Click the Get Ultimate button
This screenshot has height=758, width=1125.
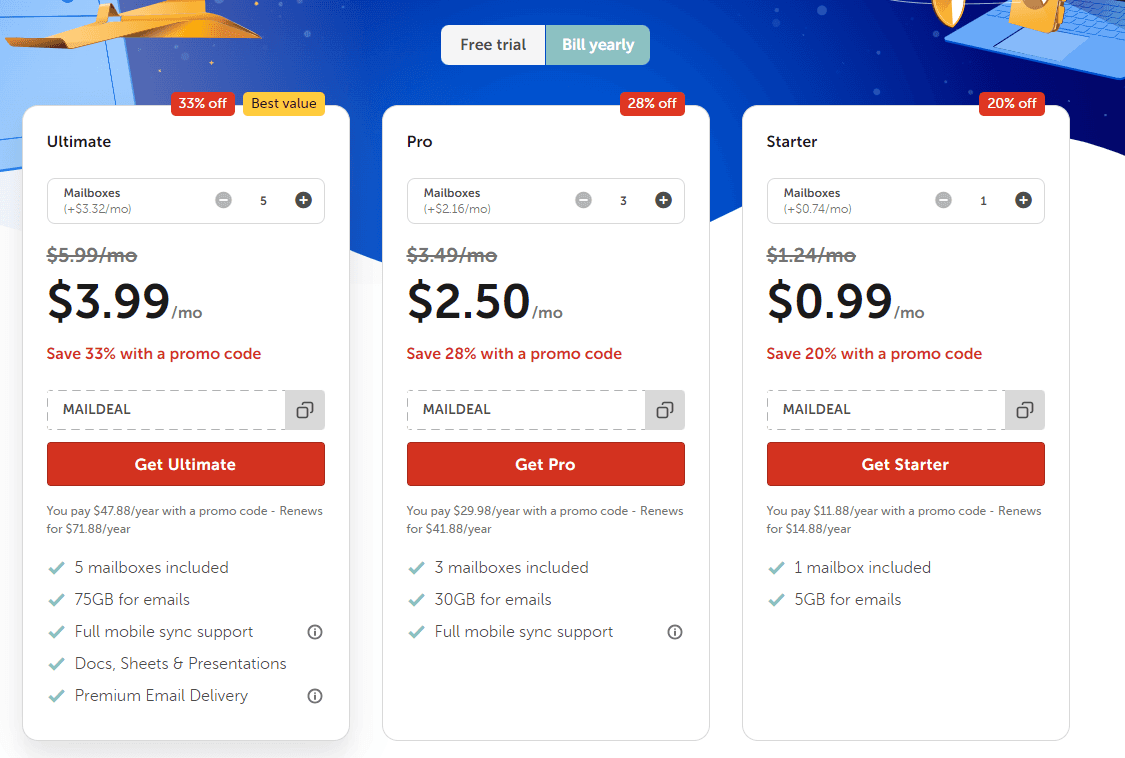click(185, 463)
